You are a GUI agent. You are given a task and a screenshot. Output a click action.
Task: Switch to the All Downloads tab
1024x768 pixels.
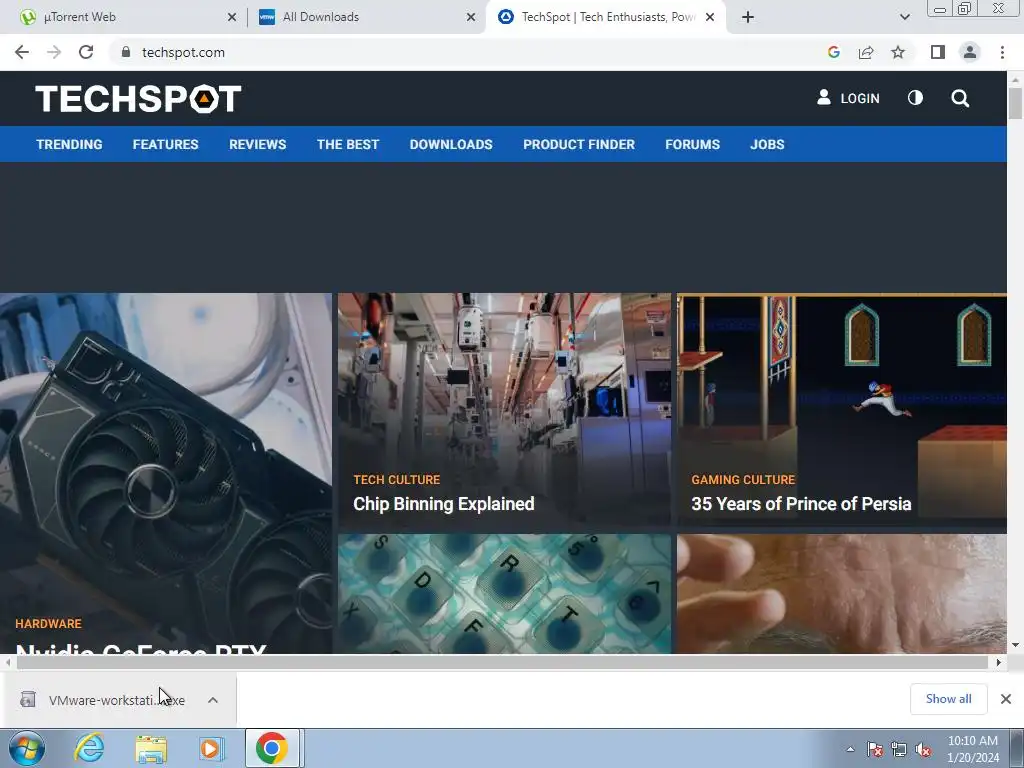(366, 17)
